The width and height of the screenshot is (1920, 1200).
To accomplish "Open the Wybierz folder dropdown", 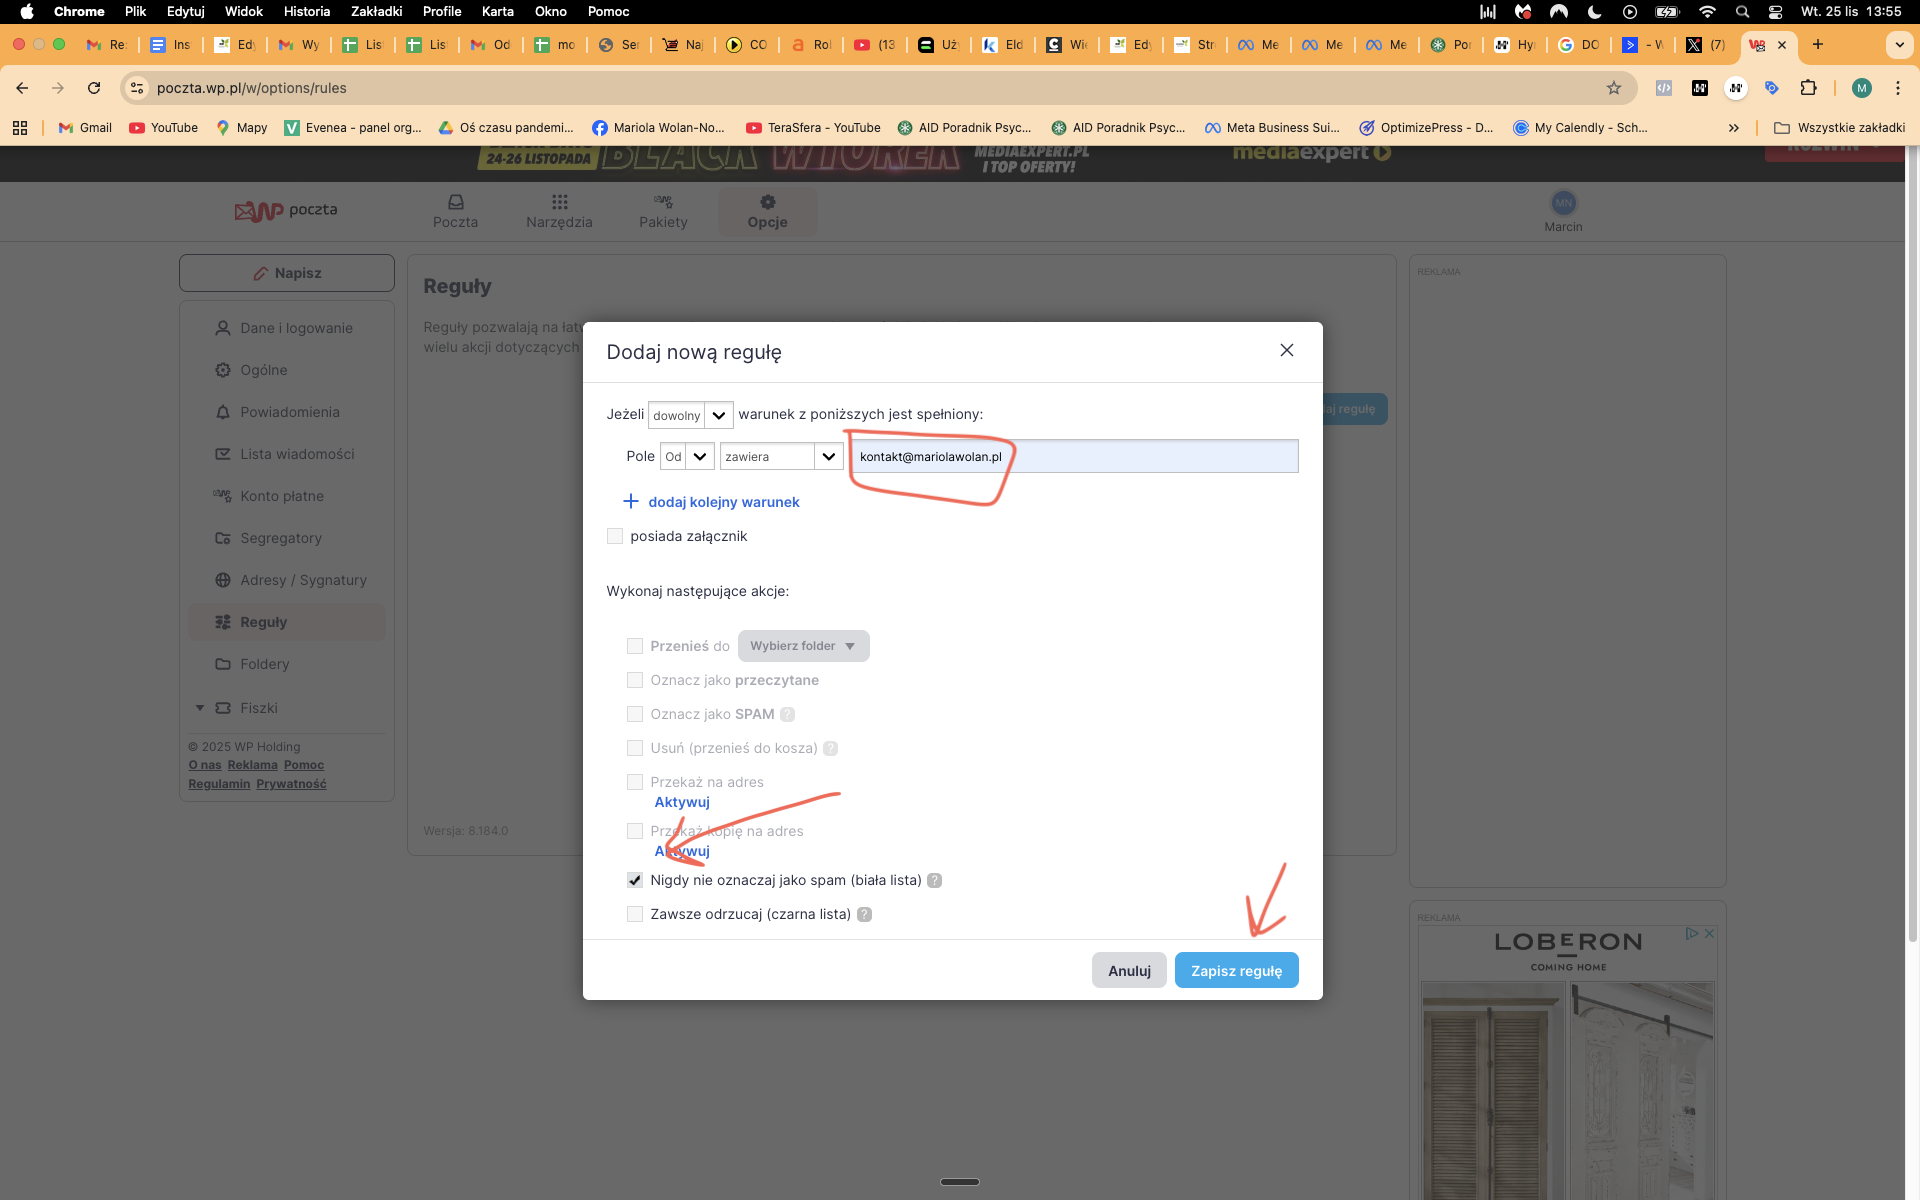I will [803, 646].
